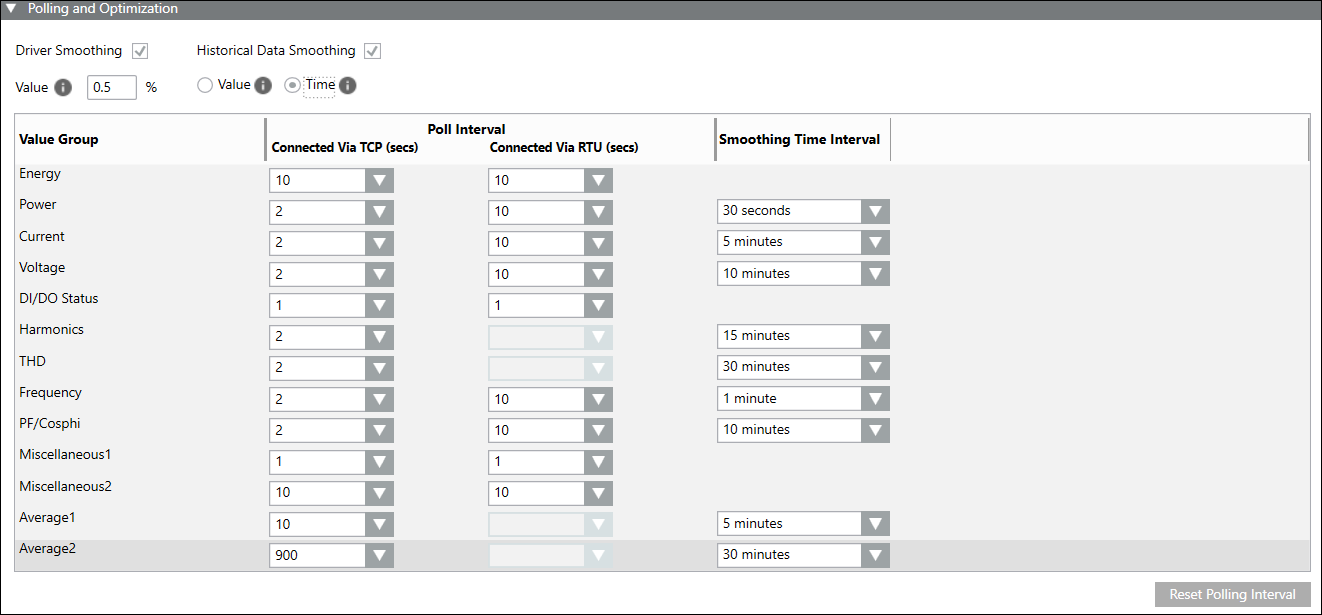Click the Driver Smoothing value input field

[112, 87]
